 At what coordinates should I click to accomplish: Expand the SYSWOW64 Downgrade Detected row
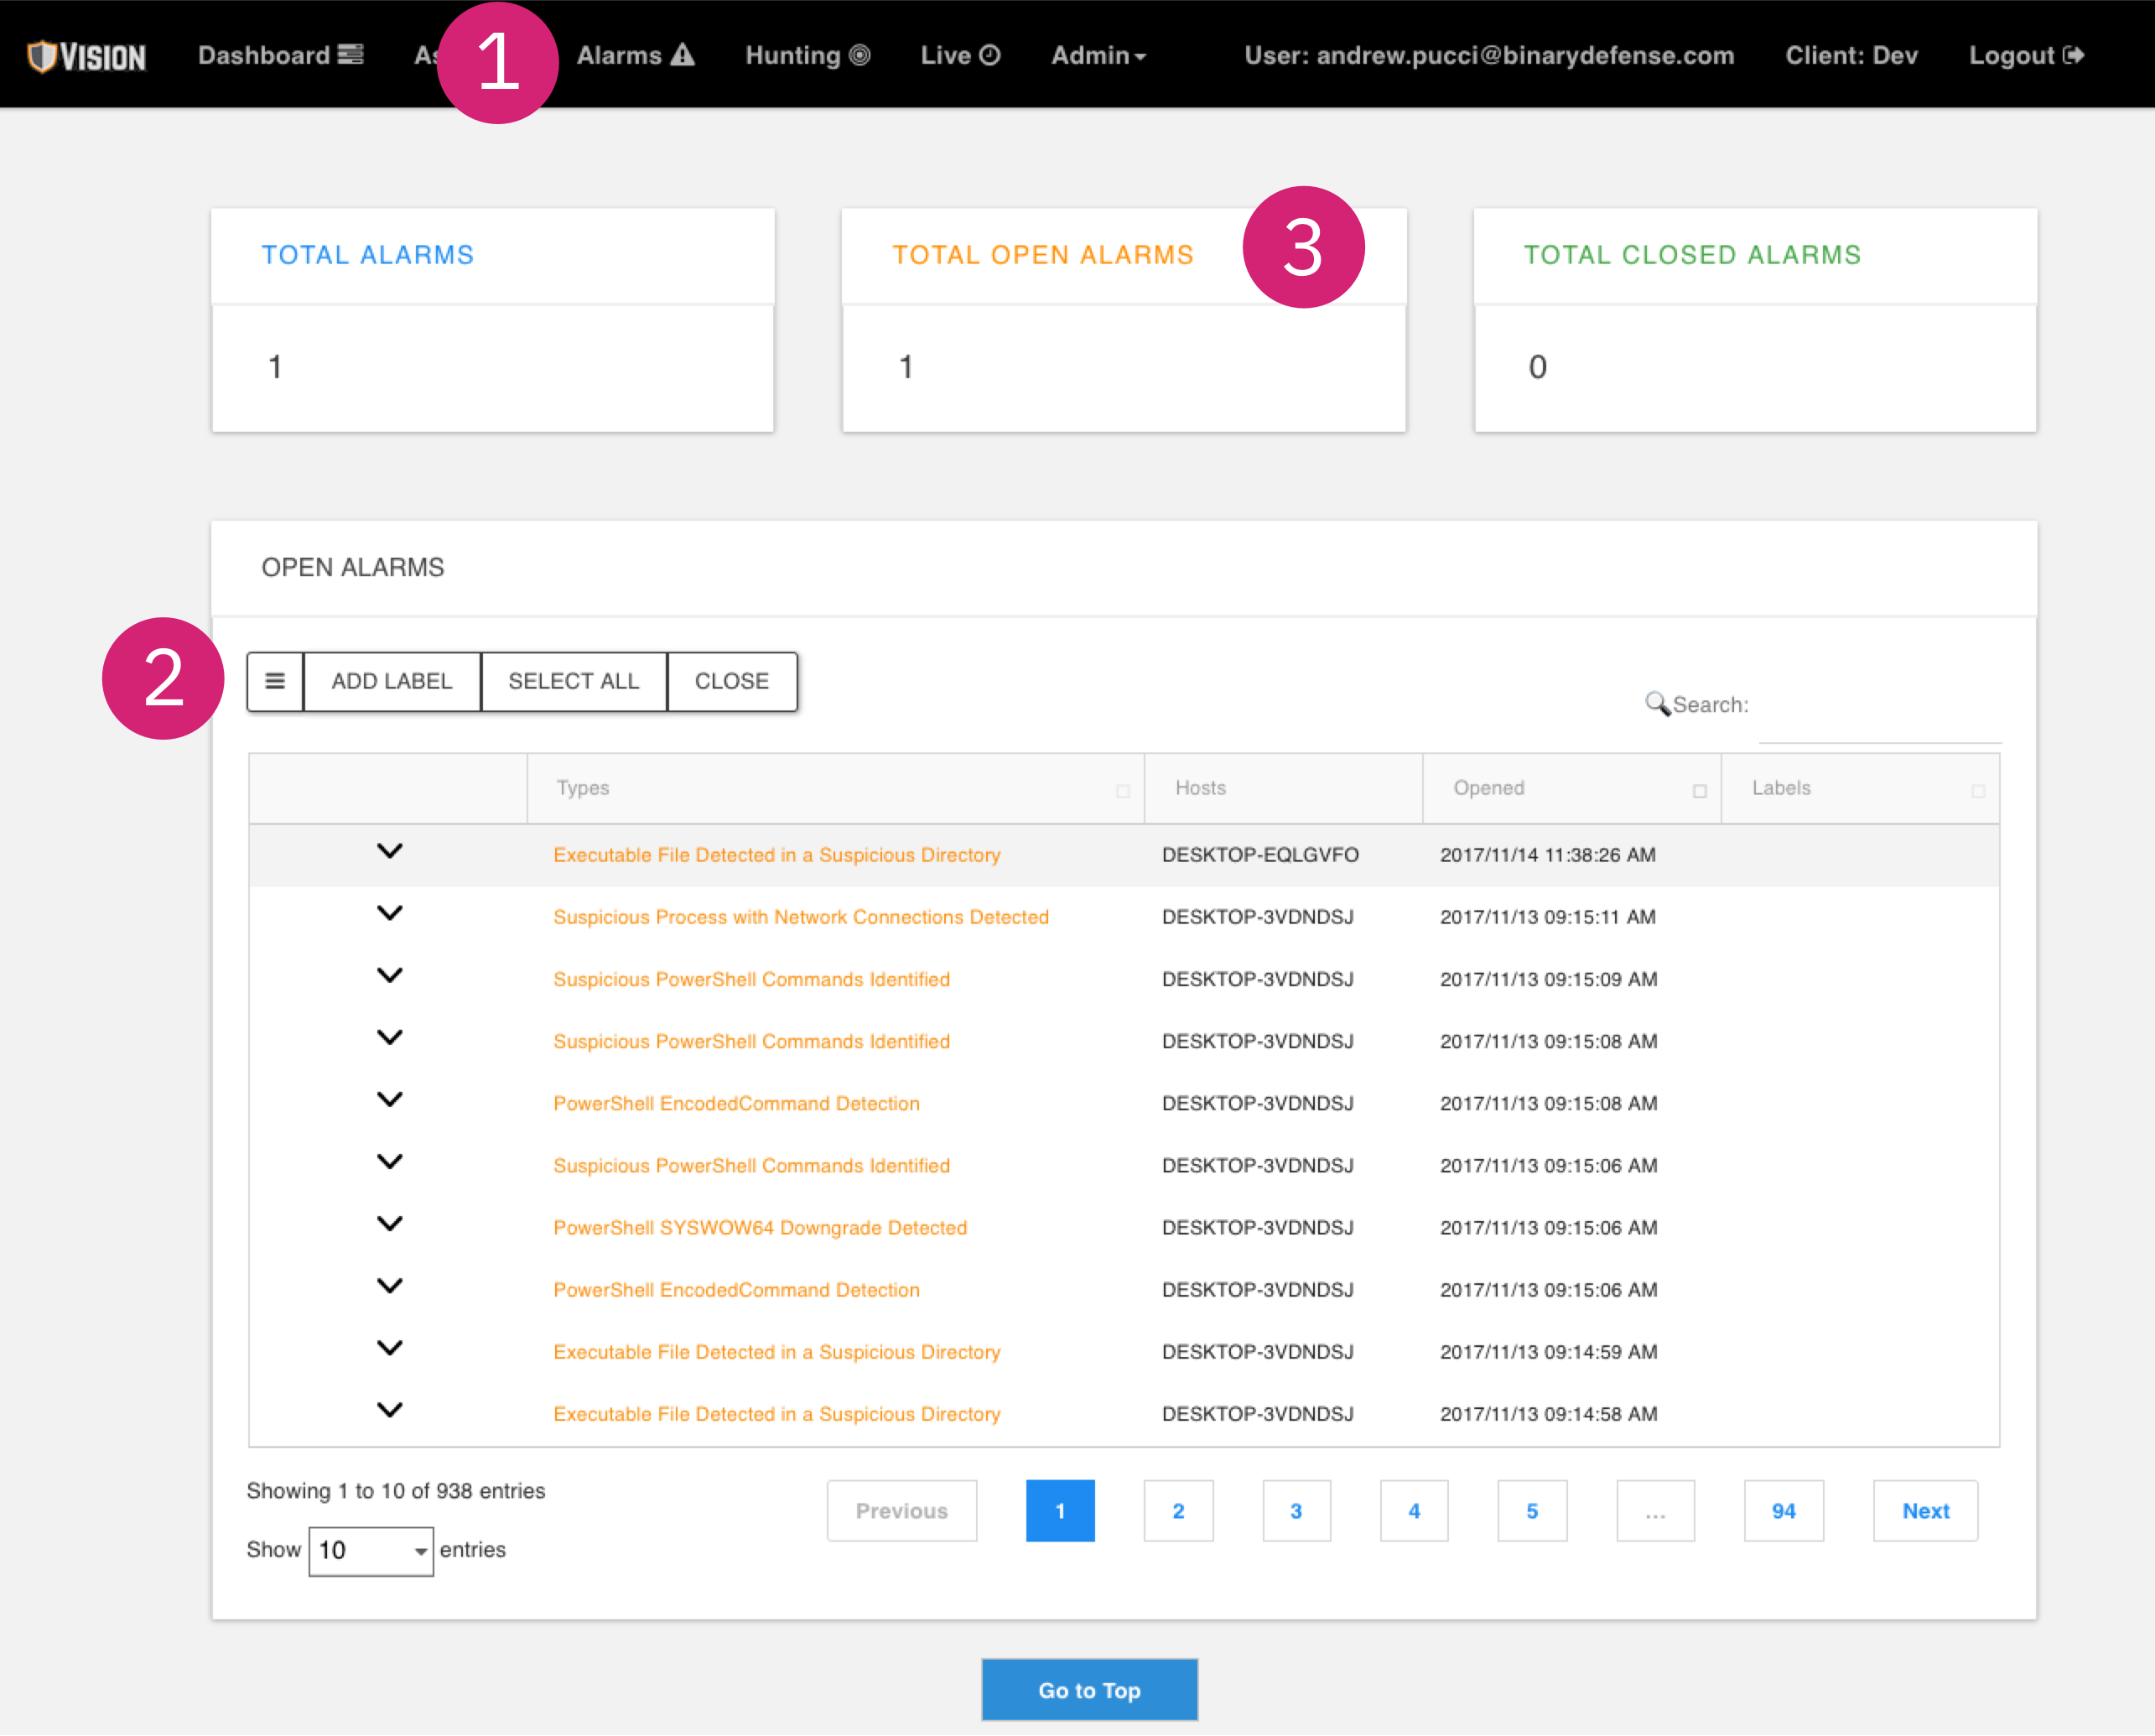(390, 1223)
